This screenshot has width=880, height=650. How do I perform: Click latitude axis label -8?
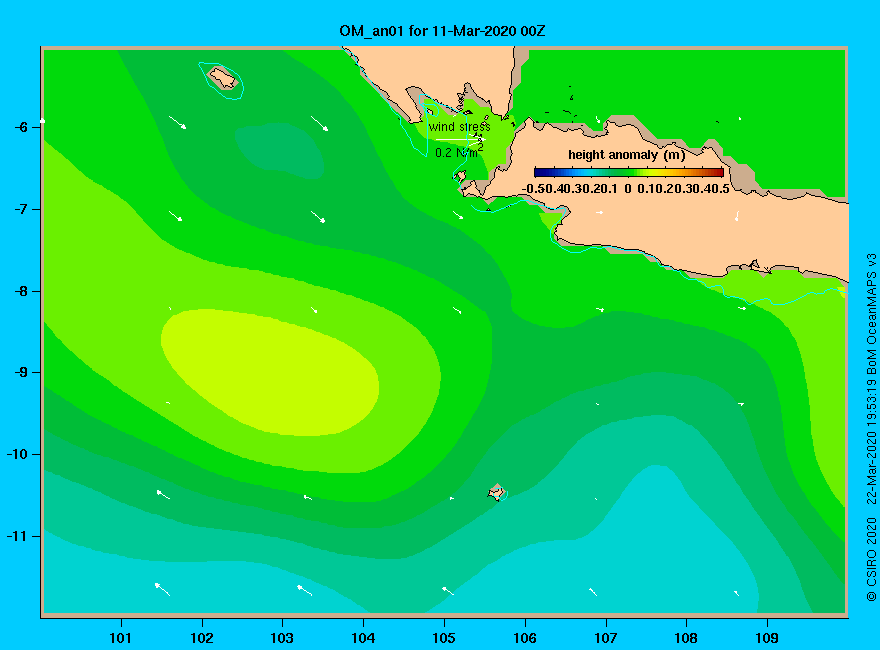click(x=21, y=291)
